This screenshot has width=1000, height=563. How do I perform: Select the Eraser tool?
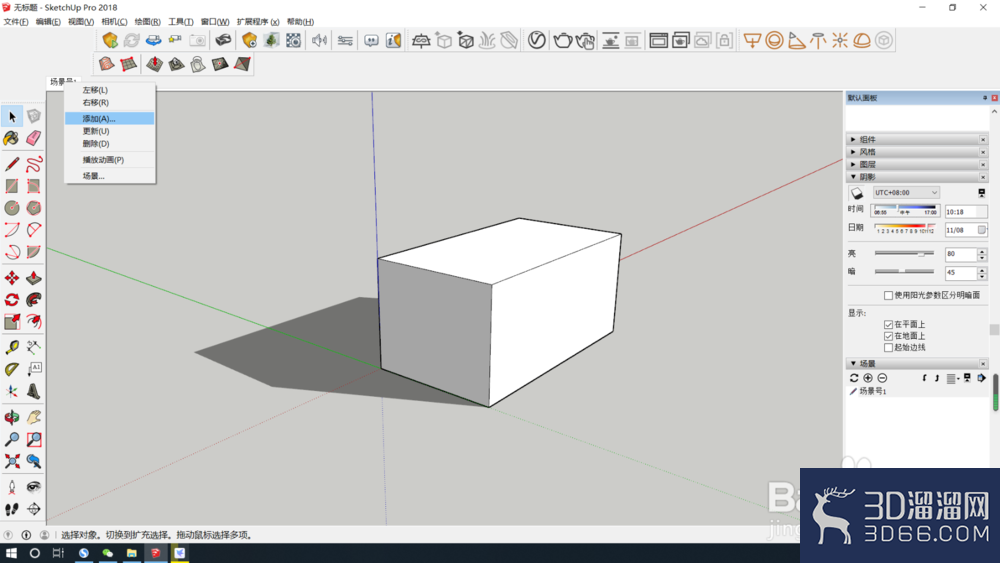coord(34,138)
